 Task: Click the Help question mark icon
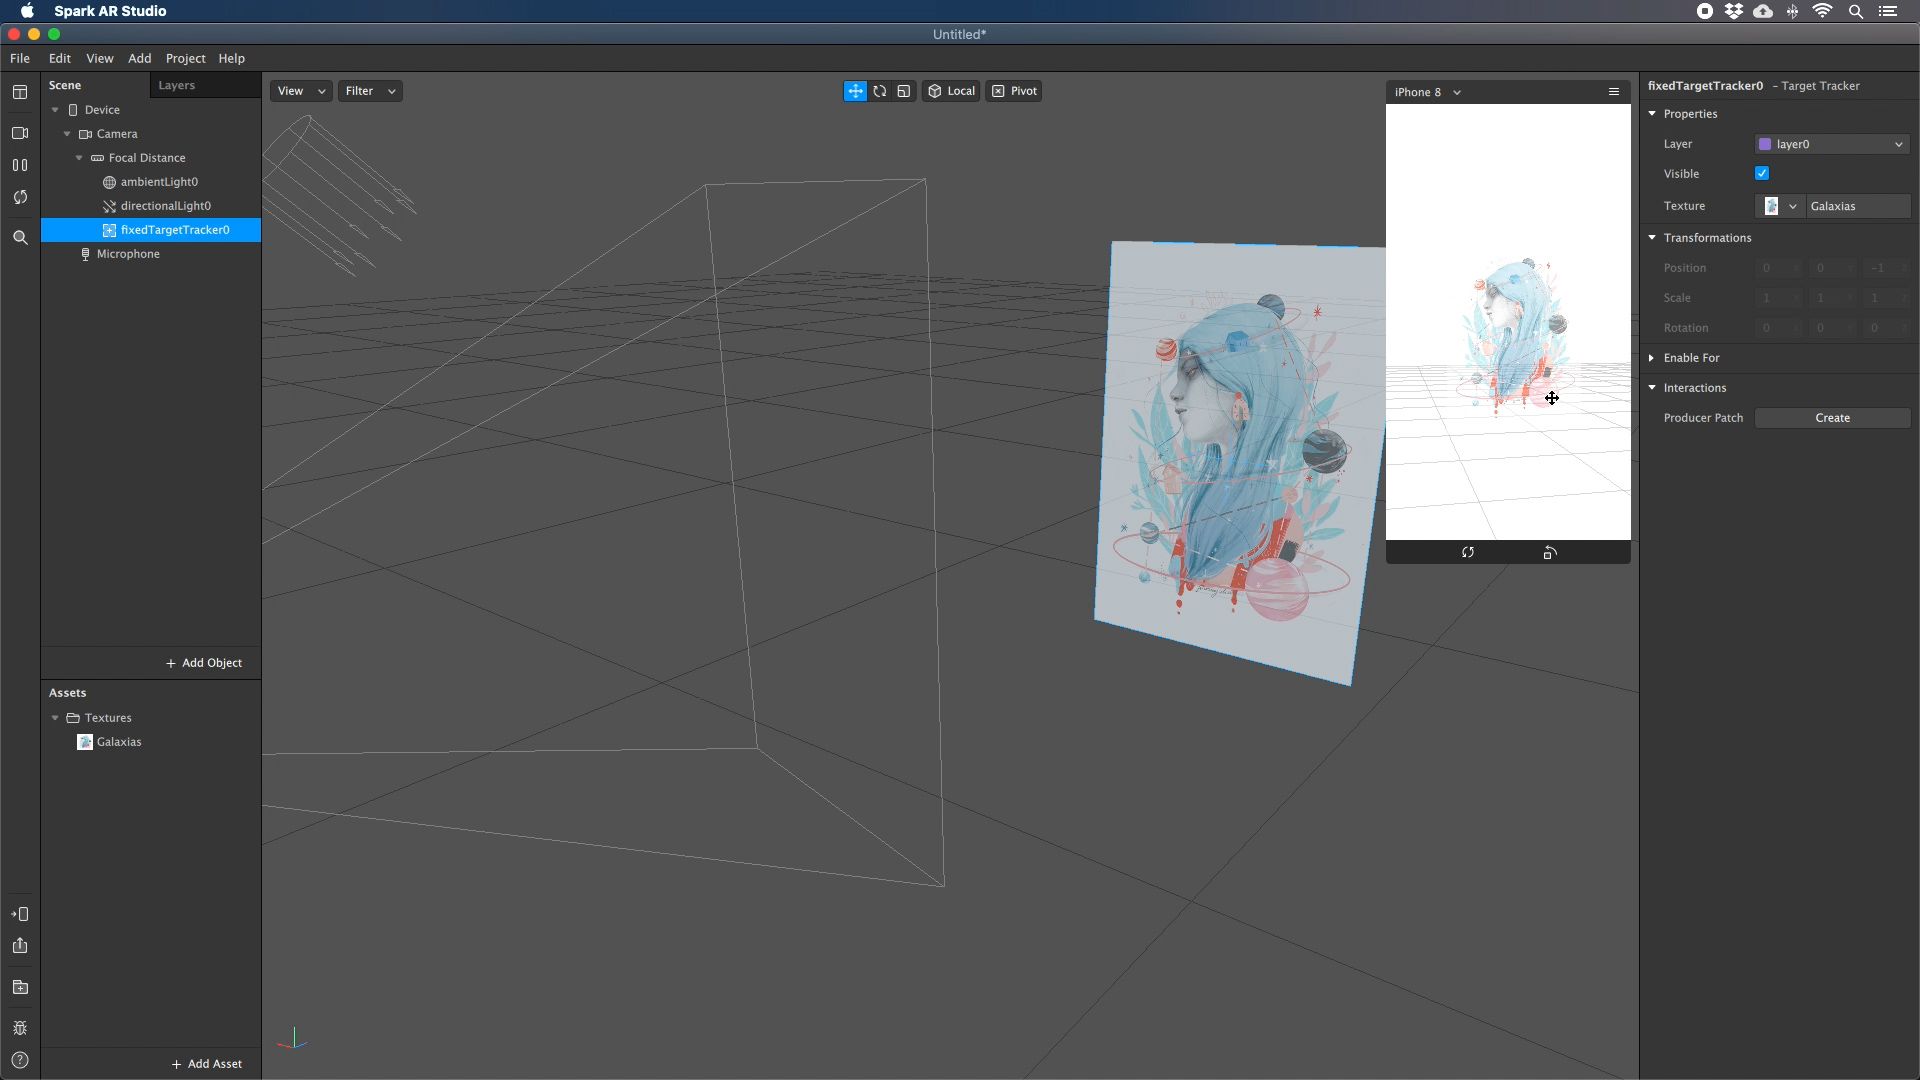pos(20,1060)
